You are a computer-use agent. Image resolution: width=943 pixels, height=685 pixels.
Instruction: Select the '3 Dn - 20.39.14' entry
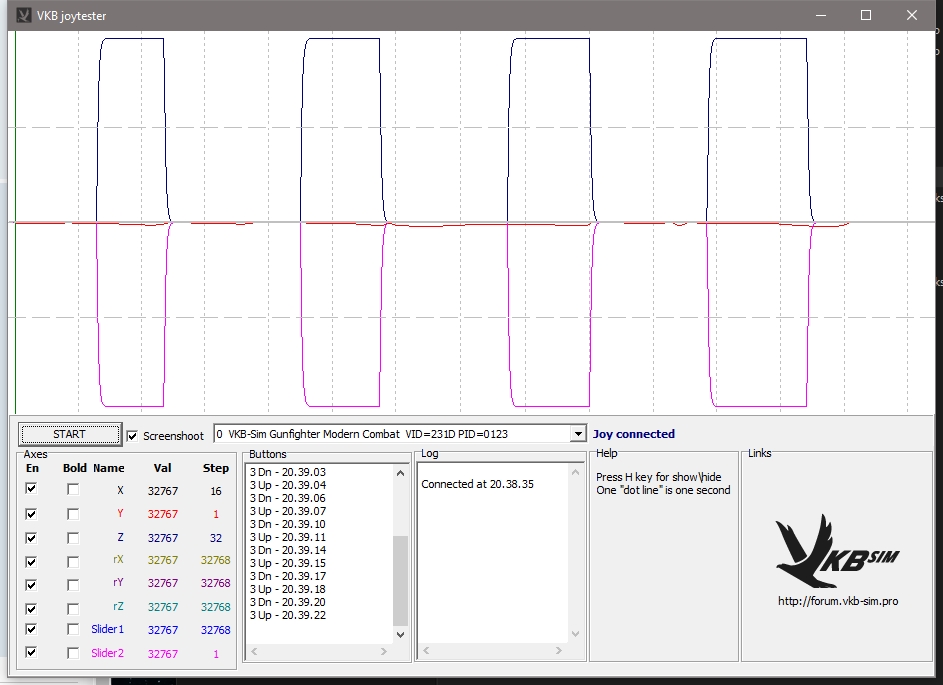tap(287, 550)
